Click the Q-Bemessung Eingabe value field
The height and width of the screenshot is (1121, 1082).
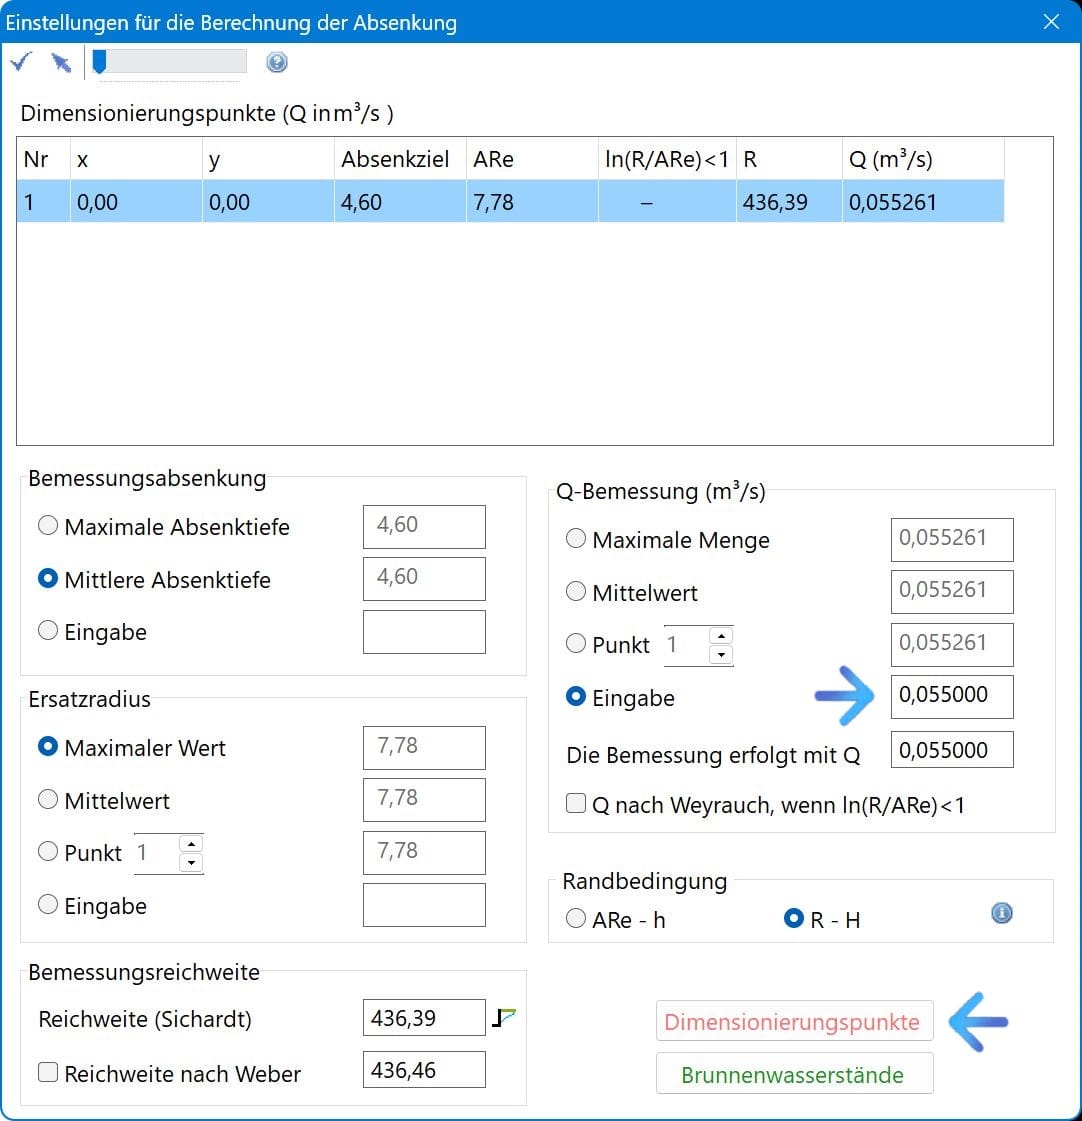point(951,696)
